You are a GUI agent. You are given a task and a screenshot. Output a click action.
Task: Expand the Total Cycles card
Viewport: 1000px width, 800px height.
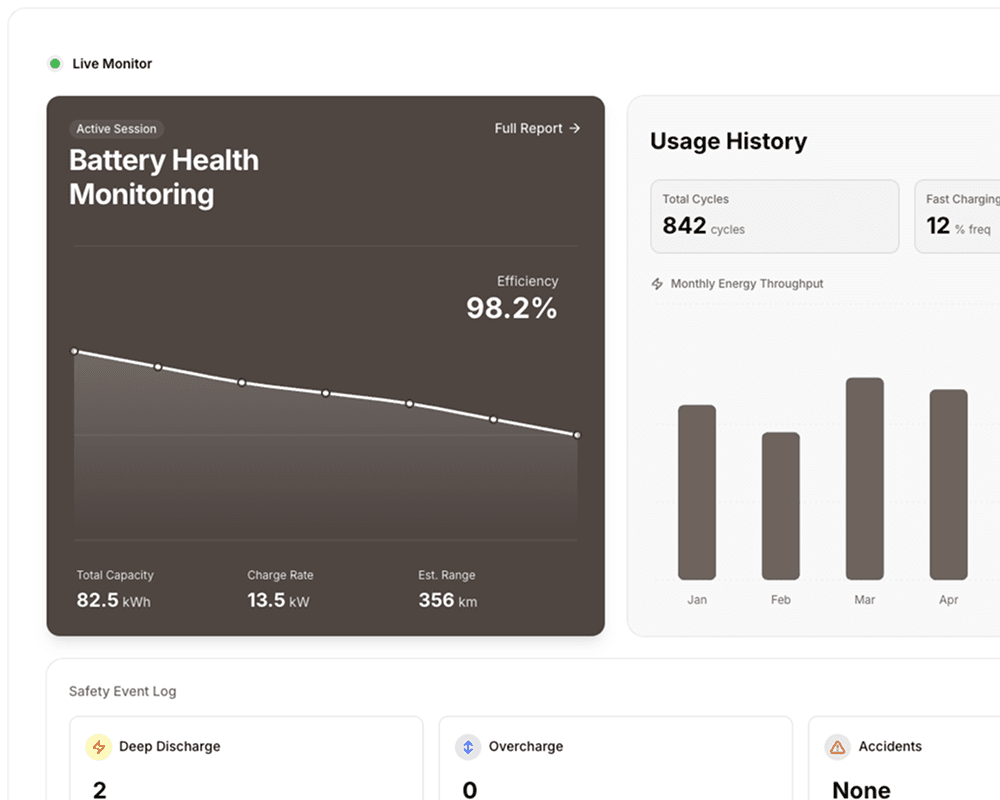[775, 217]
